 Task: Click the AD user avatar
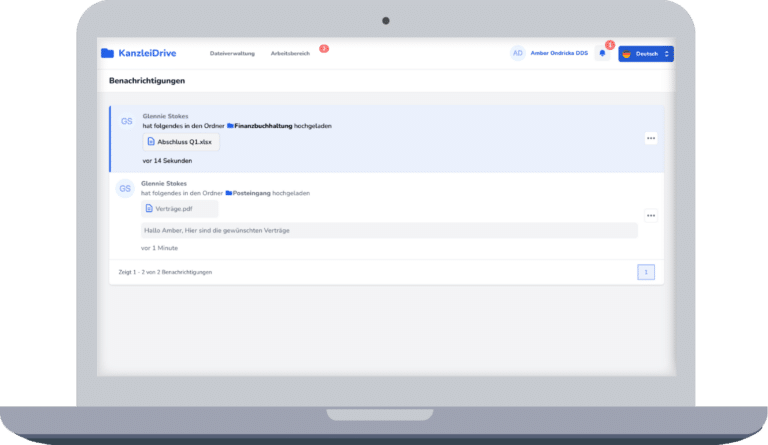[x=518, y=53]
